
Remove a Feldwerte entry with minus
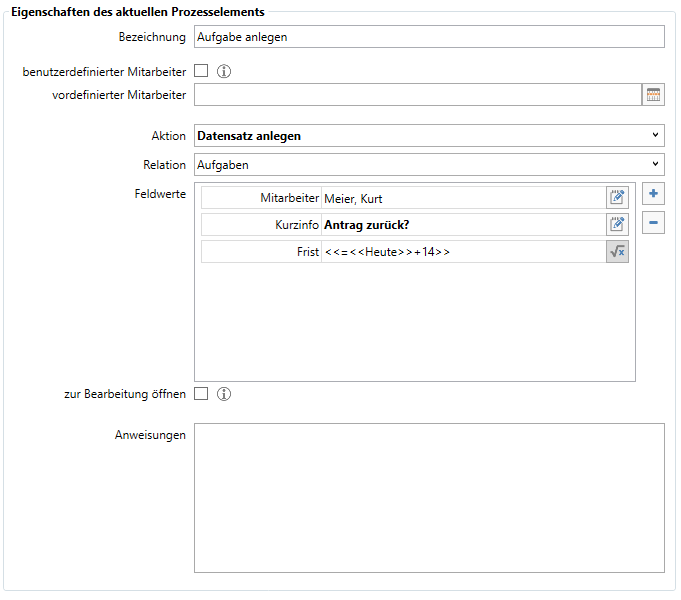pyautogui.click(x=653, y=222)
